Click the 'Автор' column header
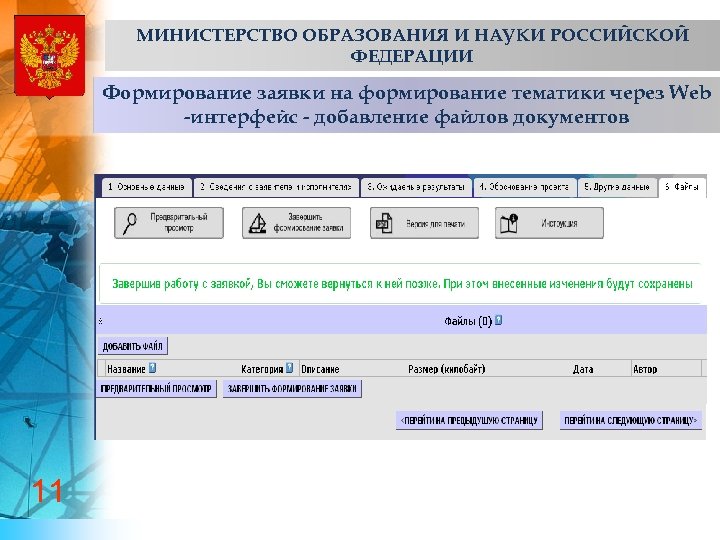The width and height of the screenshot is (720, 540). tap(645, 369)
